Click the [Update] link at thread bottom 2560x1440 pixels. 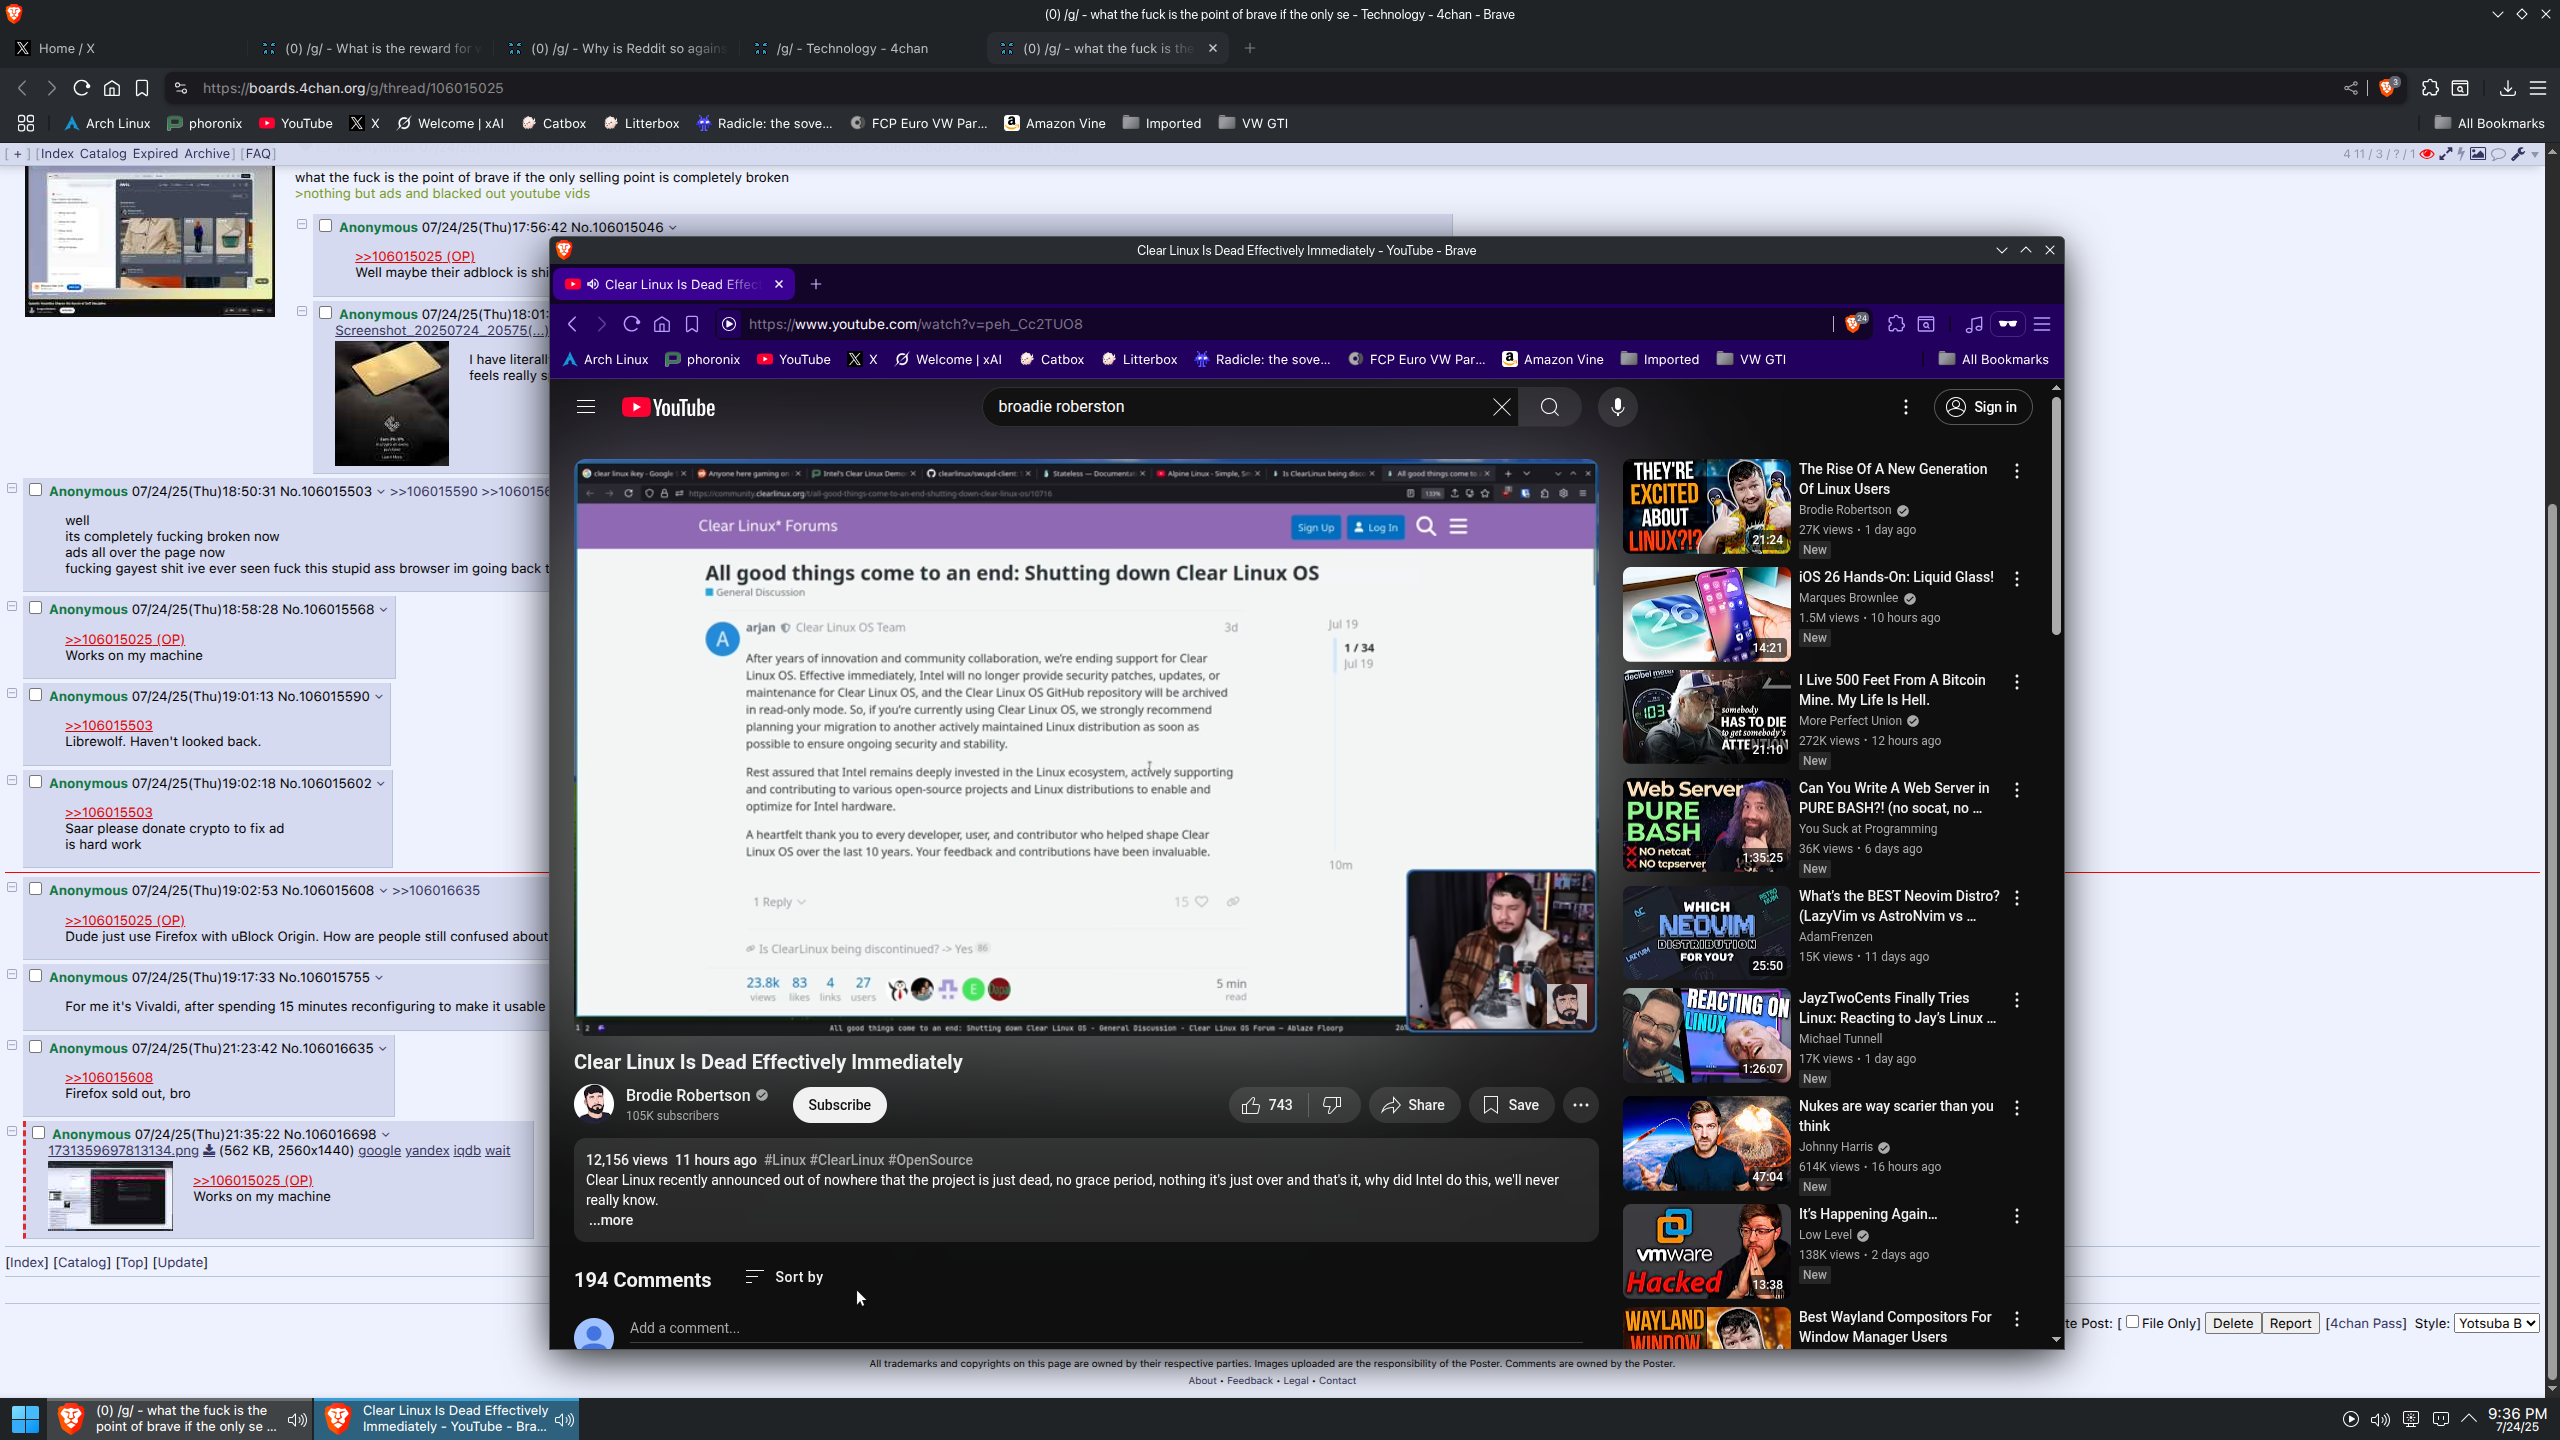point(180,1262)
